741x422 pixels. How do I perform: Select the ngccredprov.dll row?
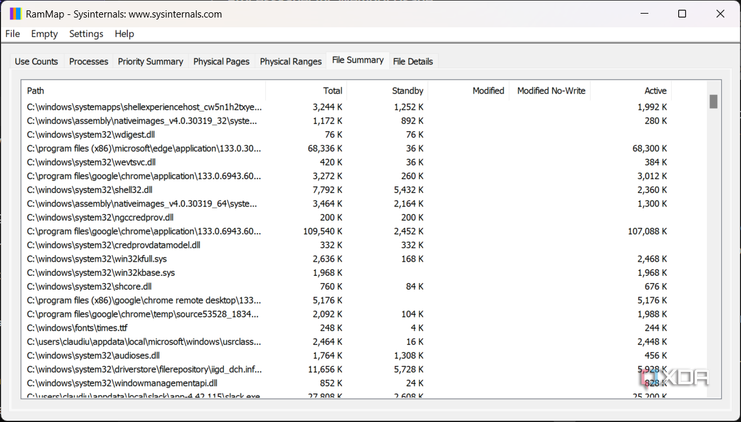(x=364, y=217)
